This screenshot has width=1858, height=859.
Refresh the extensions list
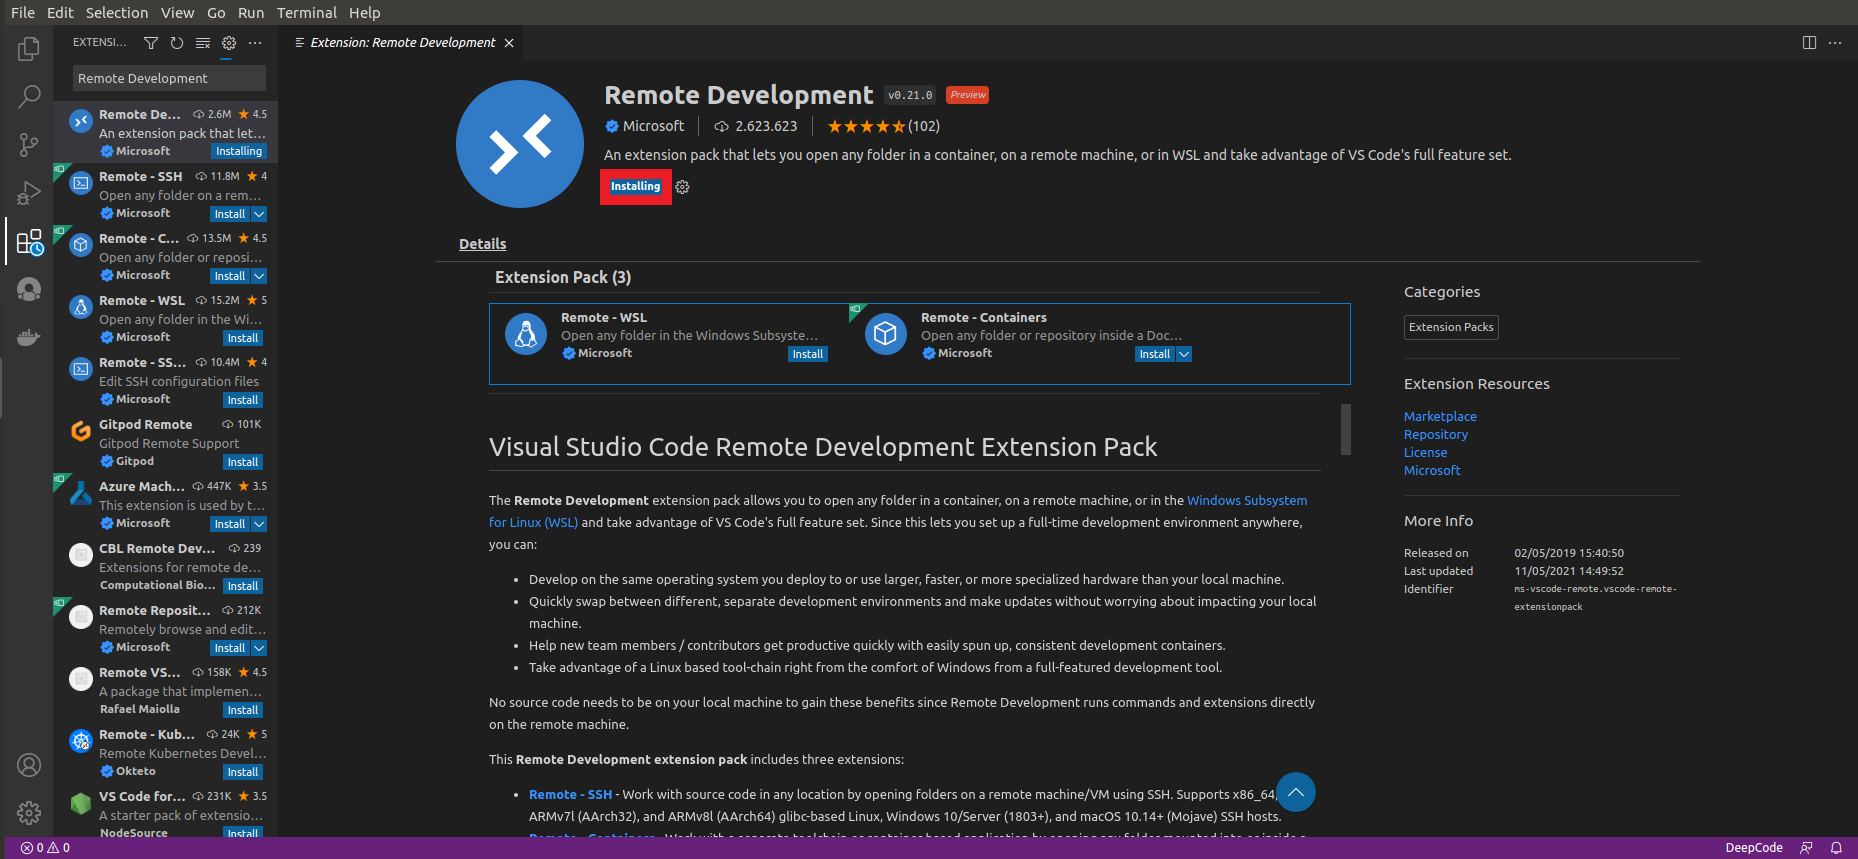pyautogui.click(x=177, y=43)
